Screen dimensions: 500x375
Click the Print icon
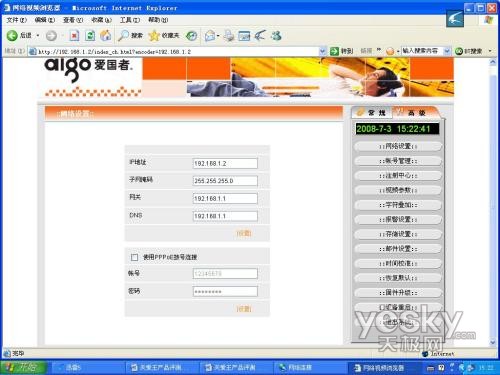tap(229, 35)
